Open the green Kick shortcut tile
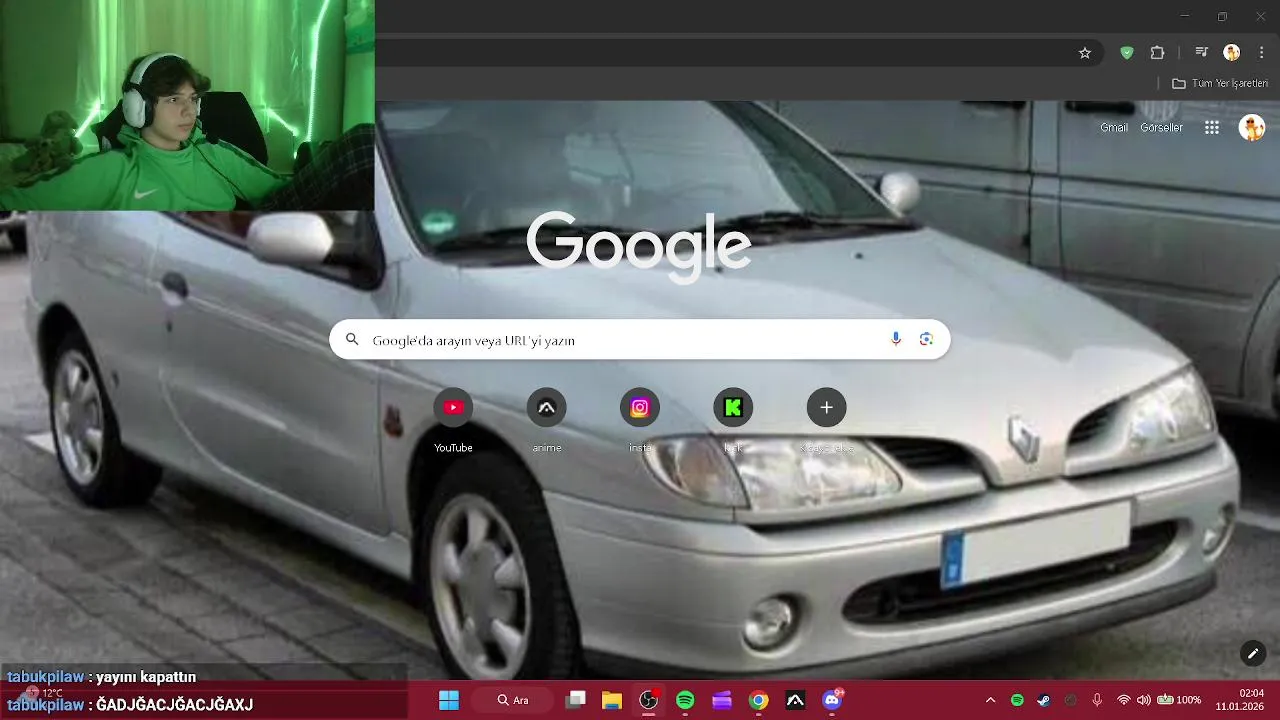This screenshot has height=720, width=1280. (x=733, y=407)
